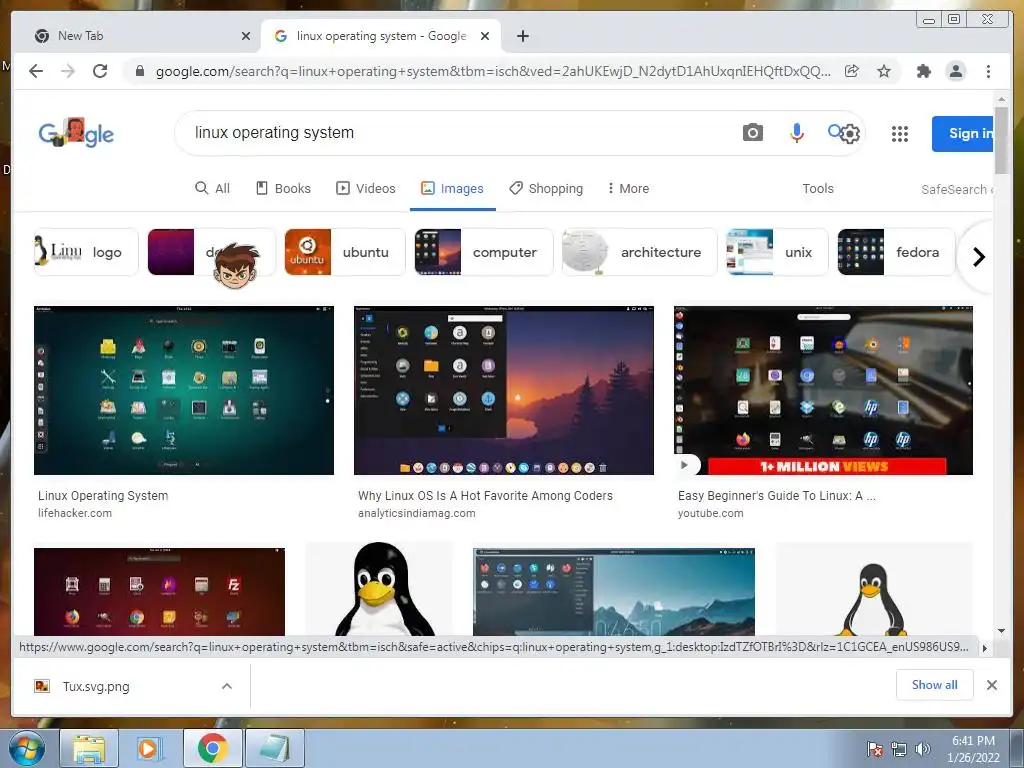The image size is (1024, 768).
Task: Open the Windows Start menu
Action: [x=26, y=749]
